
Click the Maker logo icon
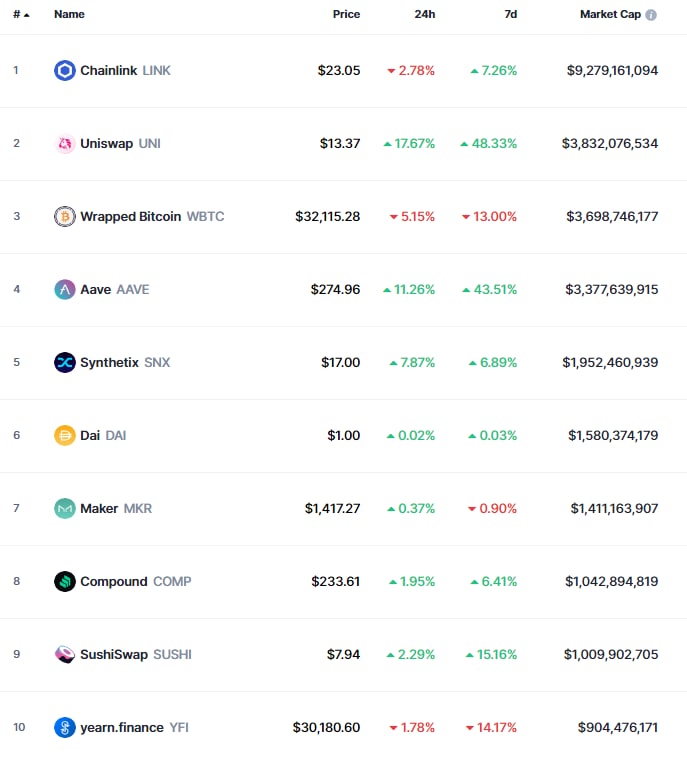coord(65,509)
